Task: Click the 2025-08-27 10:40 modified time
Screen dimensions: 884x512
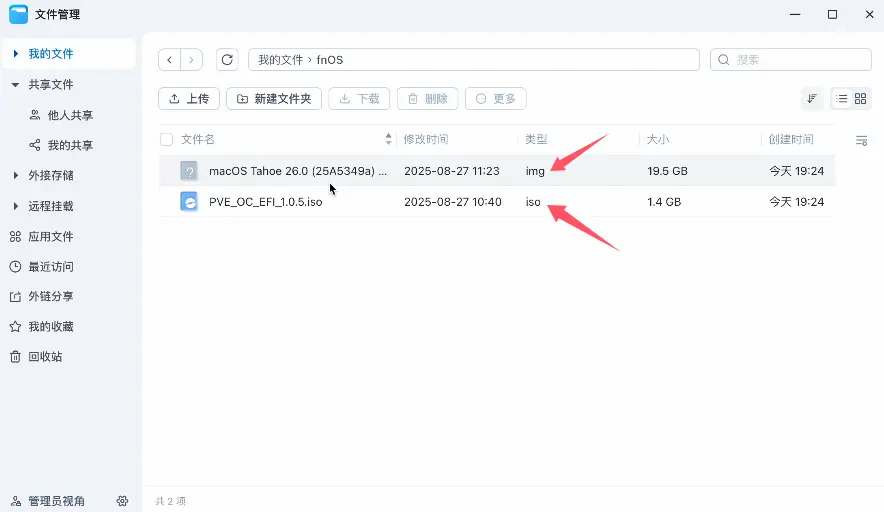Action: [453, 201]
